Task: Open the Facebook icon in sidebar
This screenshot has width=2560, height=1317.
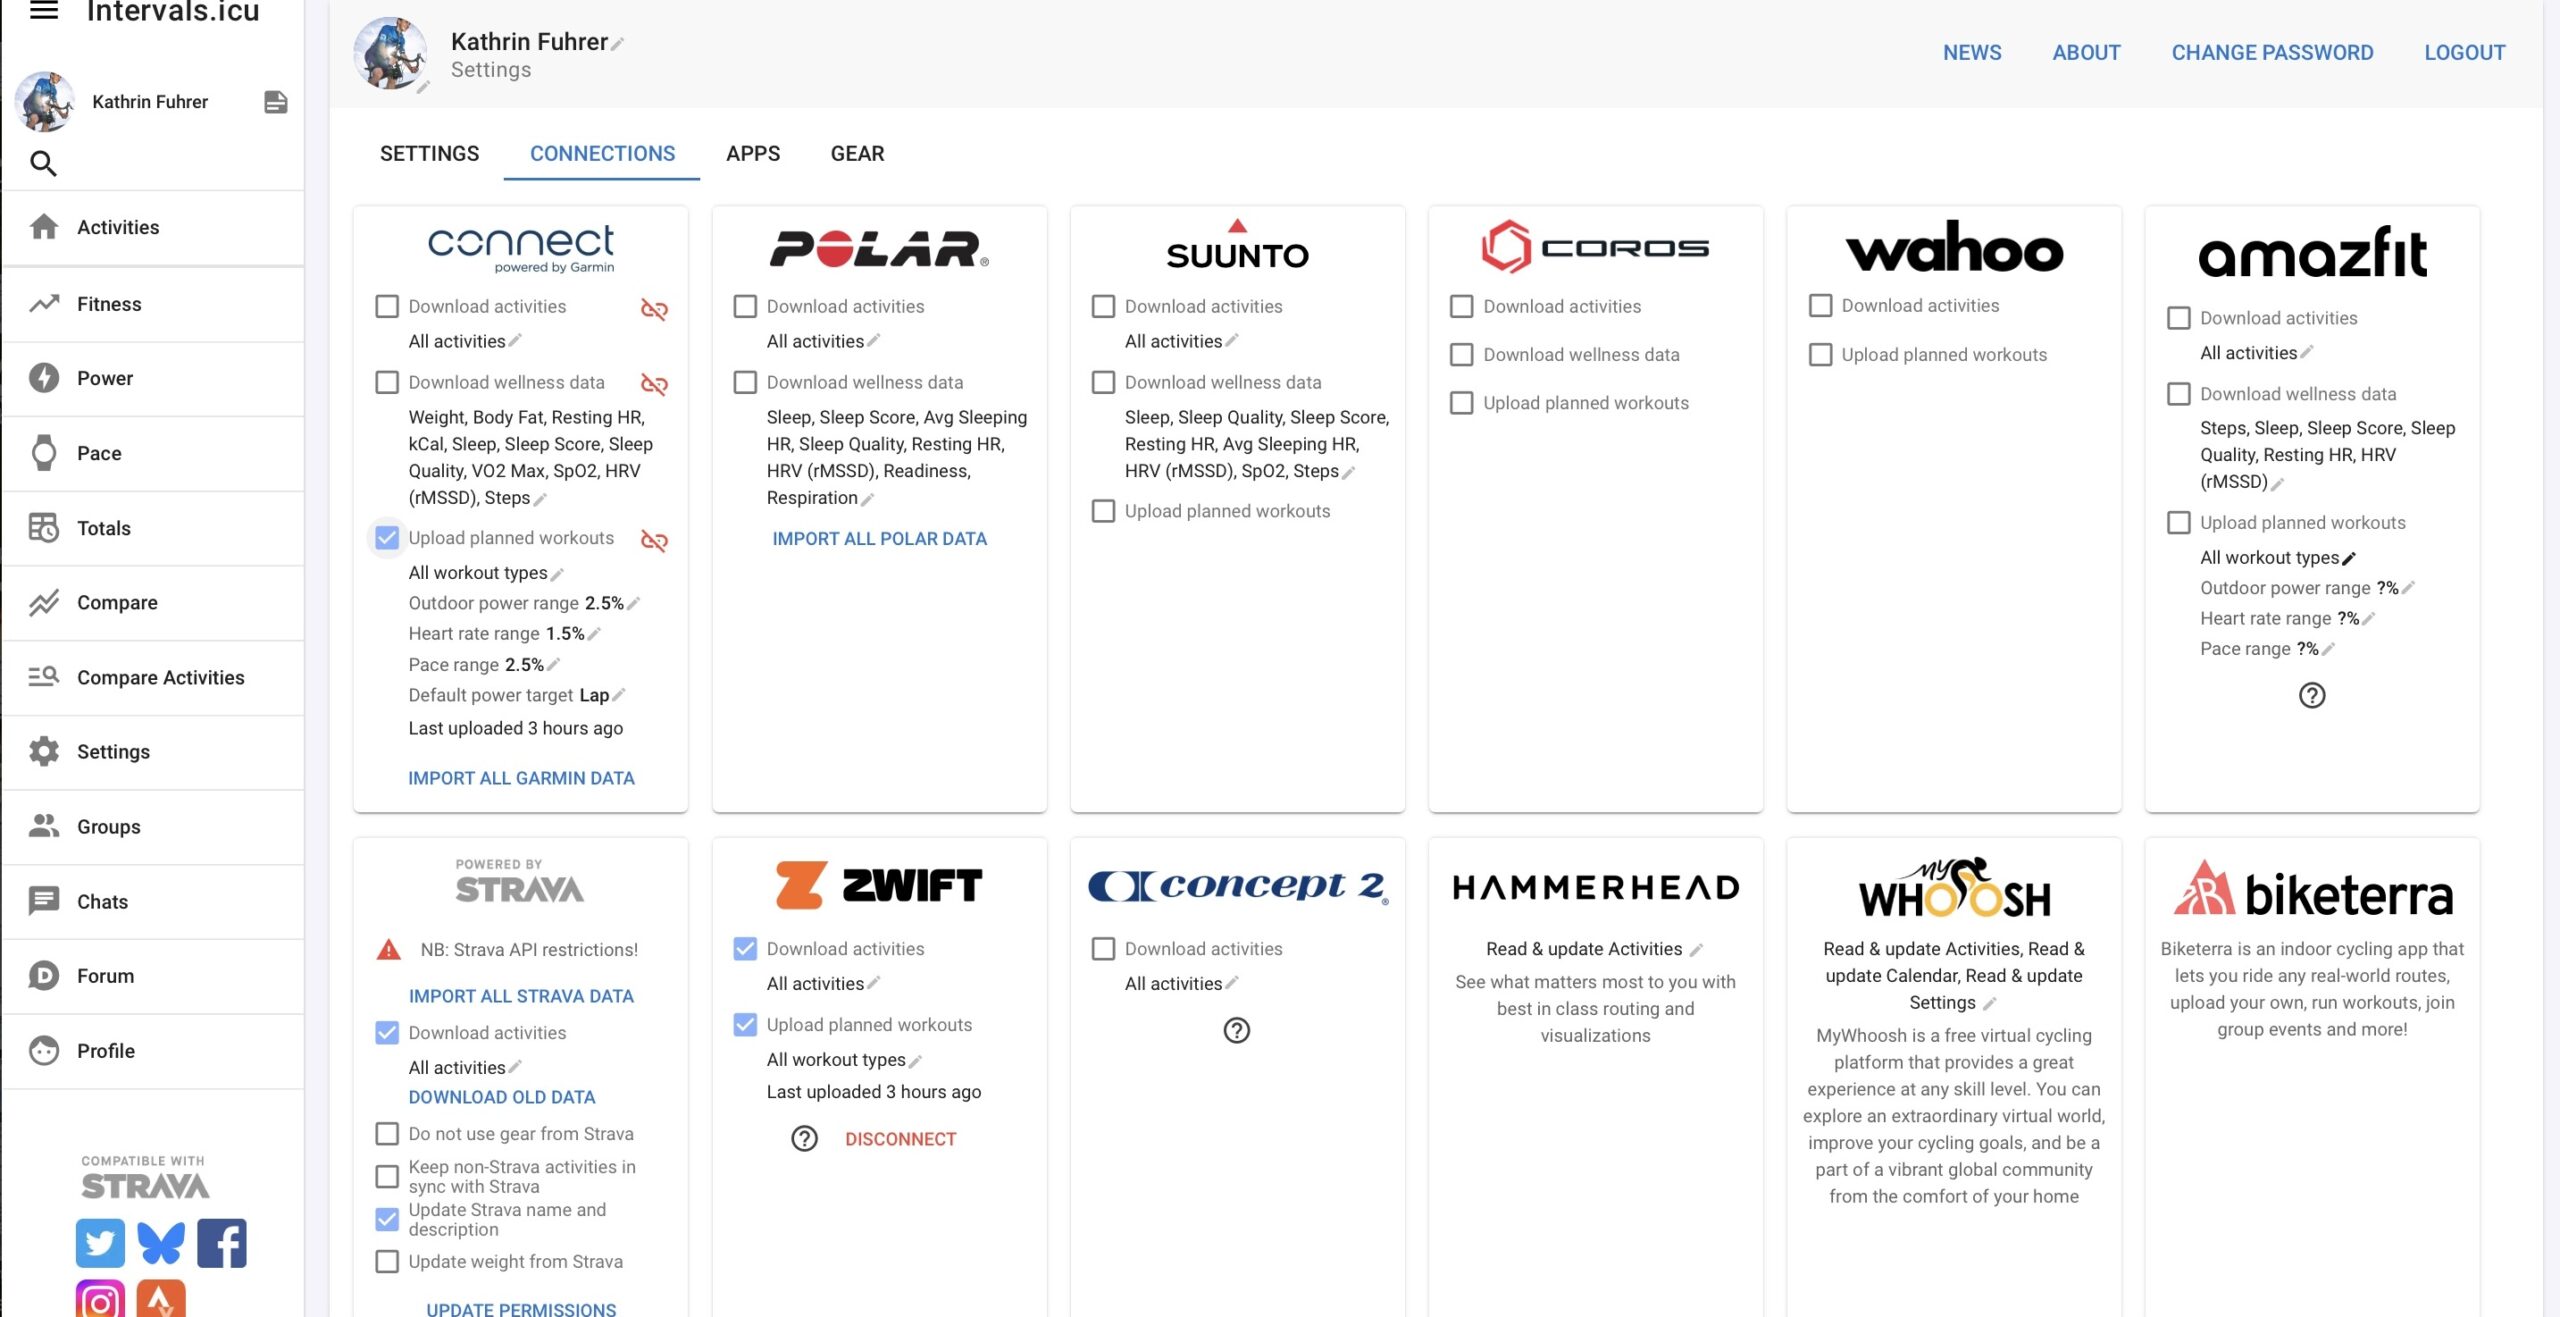Action: 221,1243
